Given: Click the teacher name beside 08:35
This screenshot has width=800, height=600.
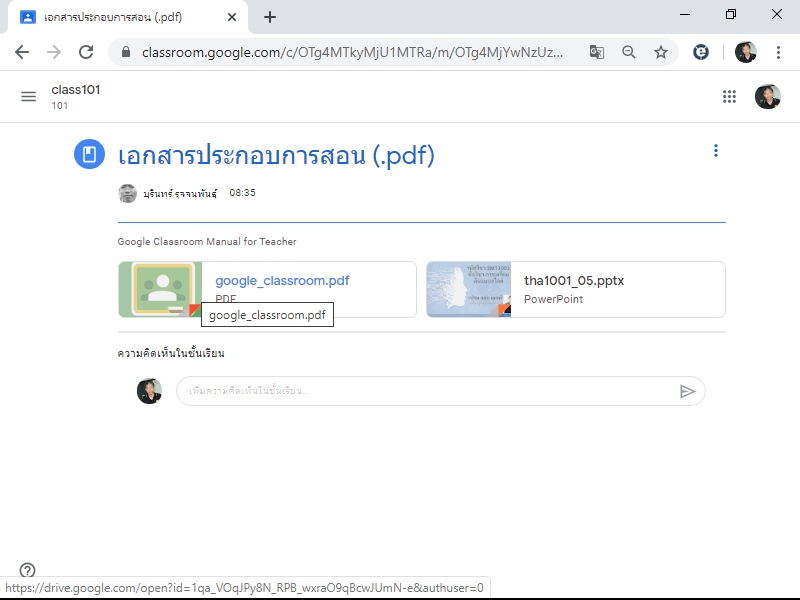Looking at the screenshot, I should (180, 193).
